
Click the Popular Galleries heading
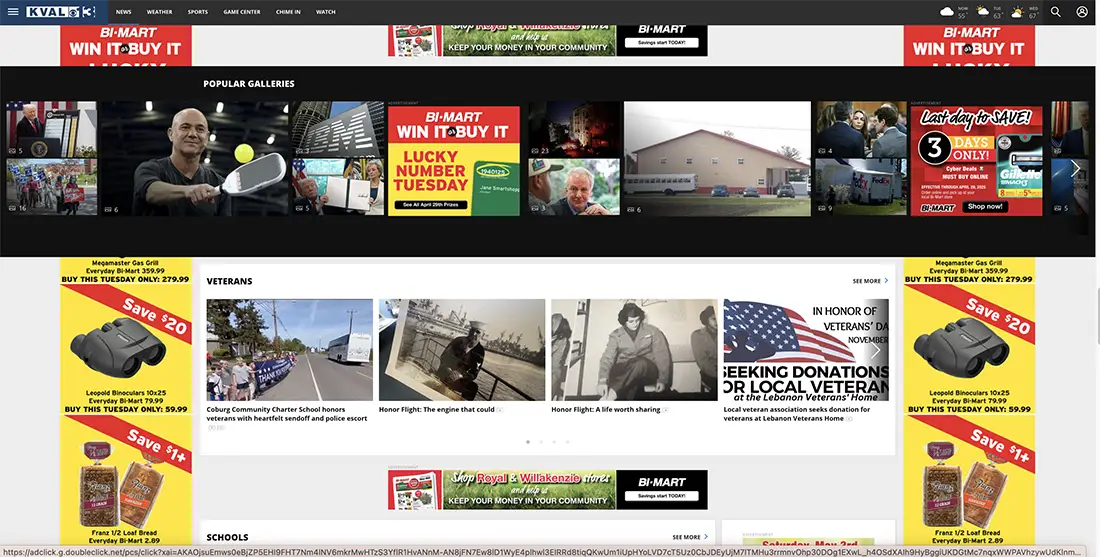(x=249, y=83)
